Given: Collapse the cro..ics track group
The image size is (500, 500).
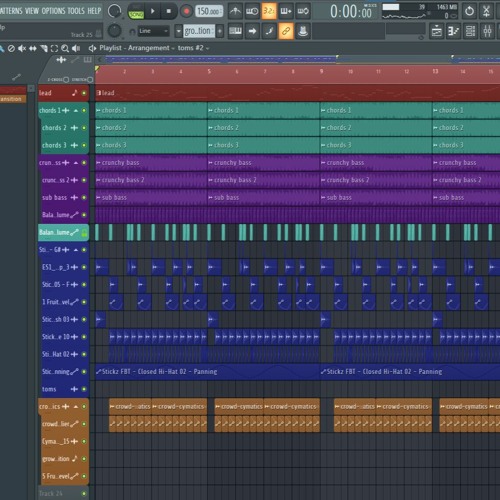Looking at the screenshot, I should pyautogui.click(x=76, y=407).
